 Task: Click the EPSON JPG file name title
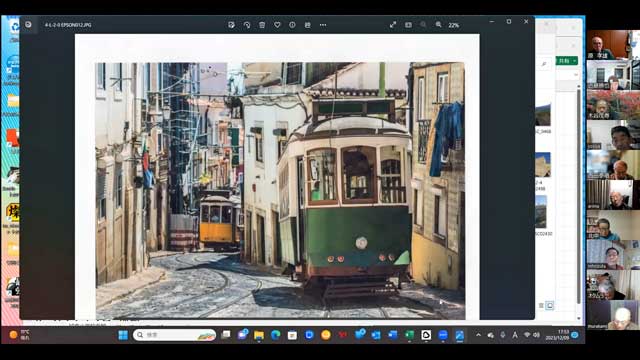[68, 25]
